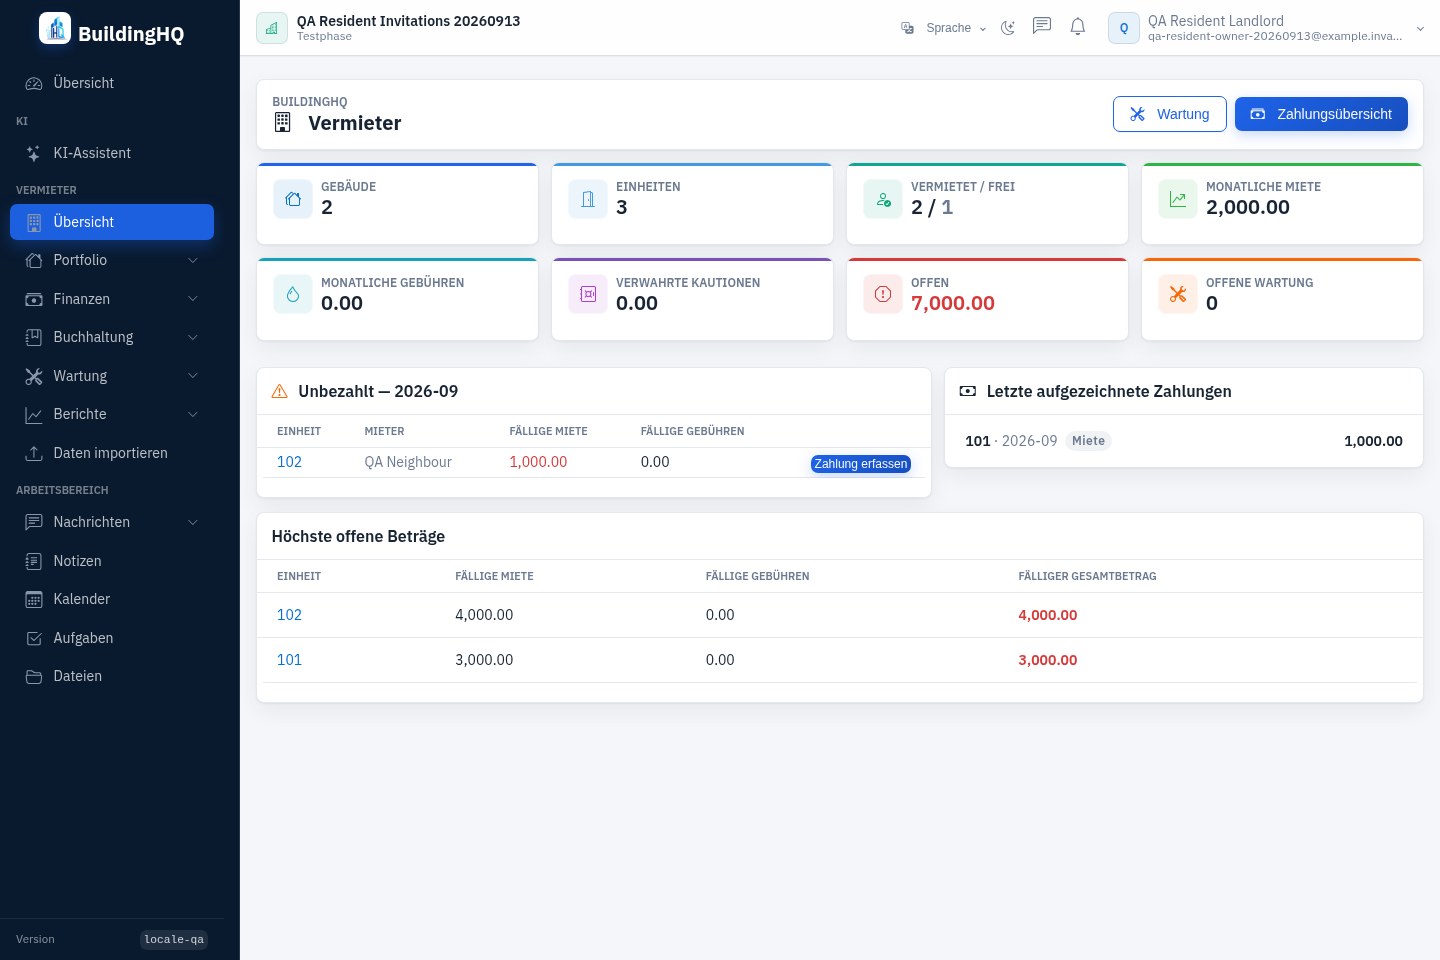Open the QA Resident Landlord account menu
The width and height of the screenshot is (1440, 960).
[x=1266, y=28]
